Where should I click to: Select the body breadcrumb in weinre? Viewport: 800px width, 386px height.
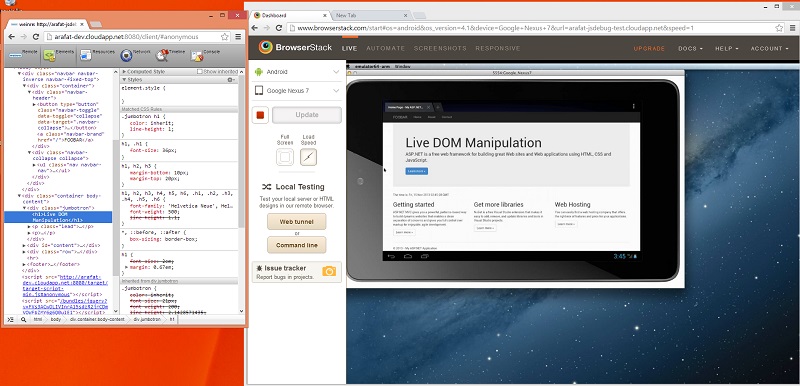pos(55,320)
